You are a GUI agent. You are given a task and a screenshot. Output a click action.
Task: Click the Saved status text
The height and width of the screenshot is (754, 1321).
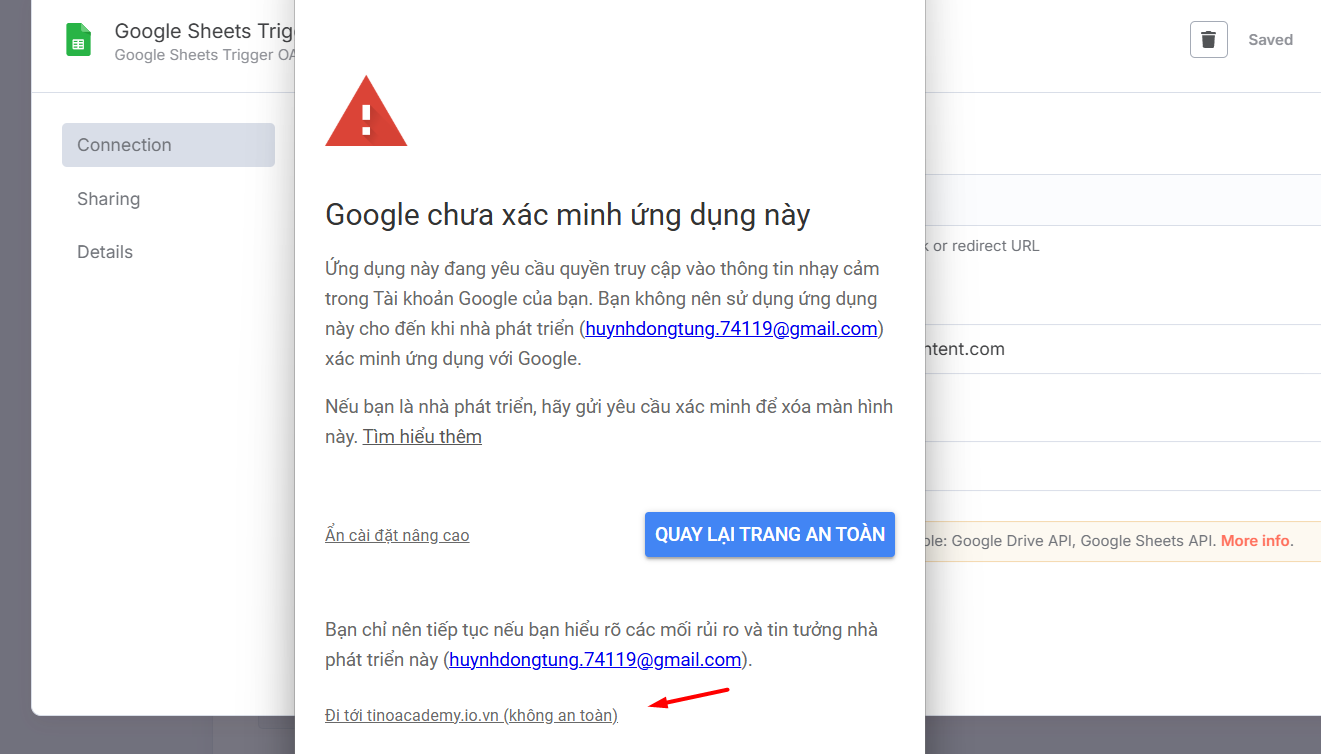1270,40
